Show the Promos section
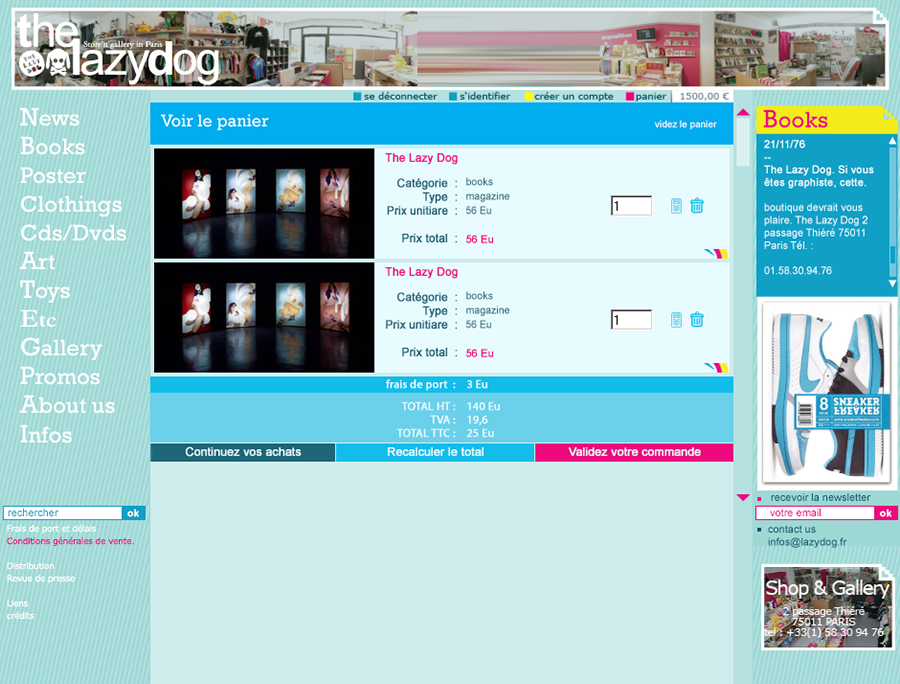900x684 pixels. coord(60,376)
